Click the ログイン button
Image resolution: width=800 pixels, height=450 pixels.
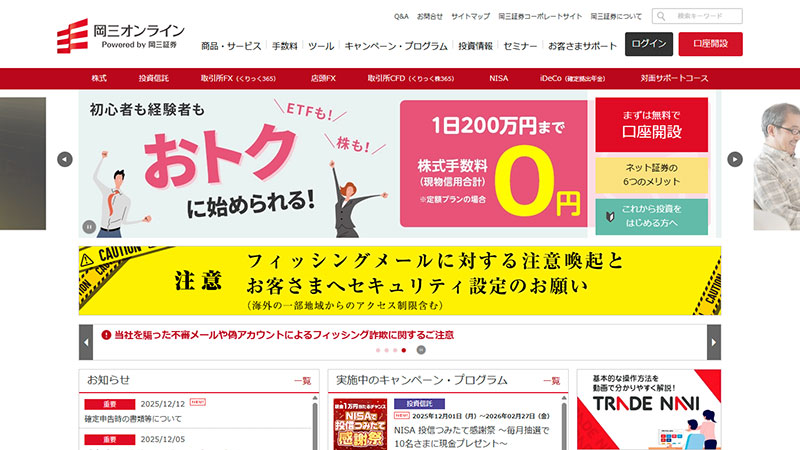(x=649, y=44)
